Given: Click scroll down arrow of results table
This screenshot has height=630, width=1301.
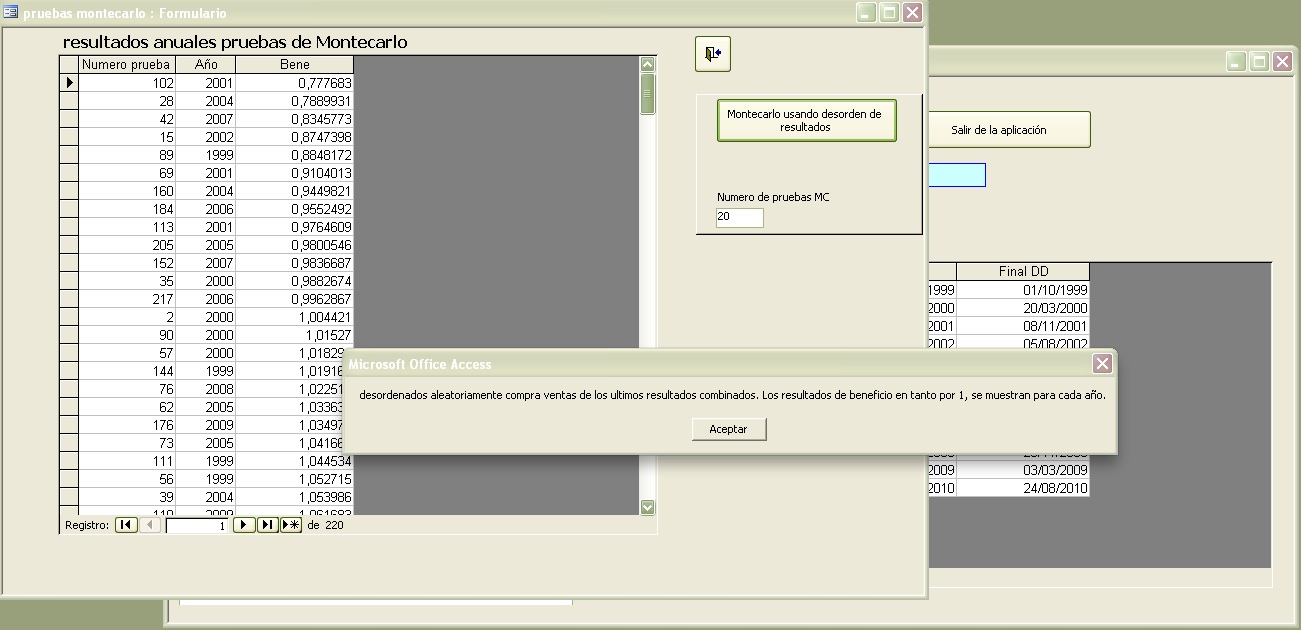Looking at the screenshot, I should (647, 507).
